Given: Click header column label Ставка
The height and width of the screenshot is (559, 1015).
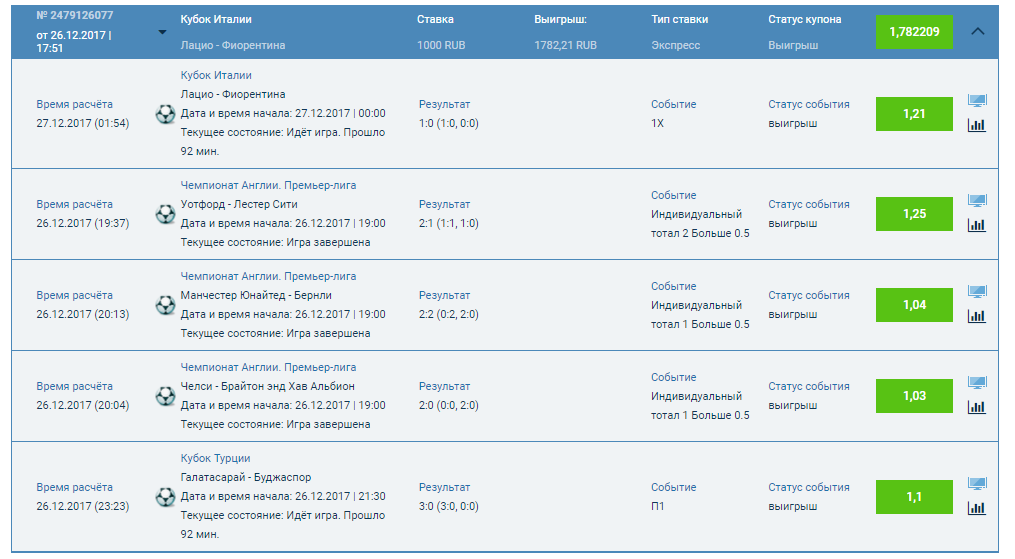Looking at the screenshot, I should pos(435,19).
